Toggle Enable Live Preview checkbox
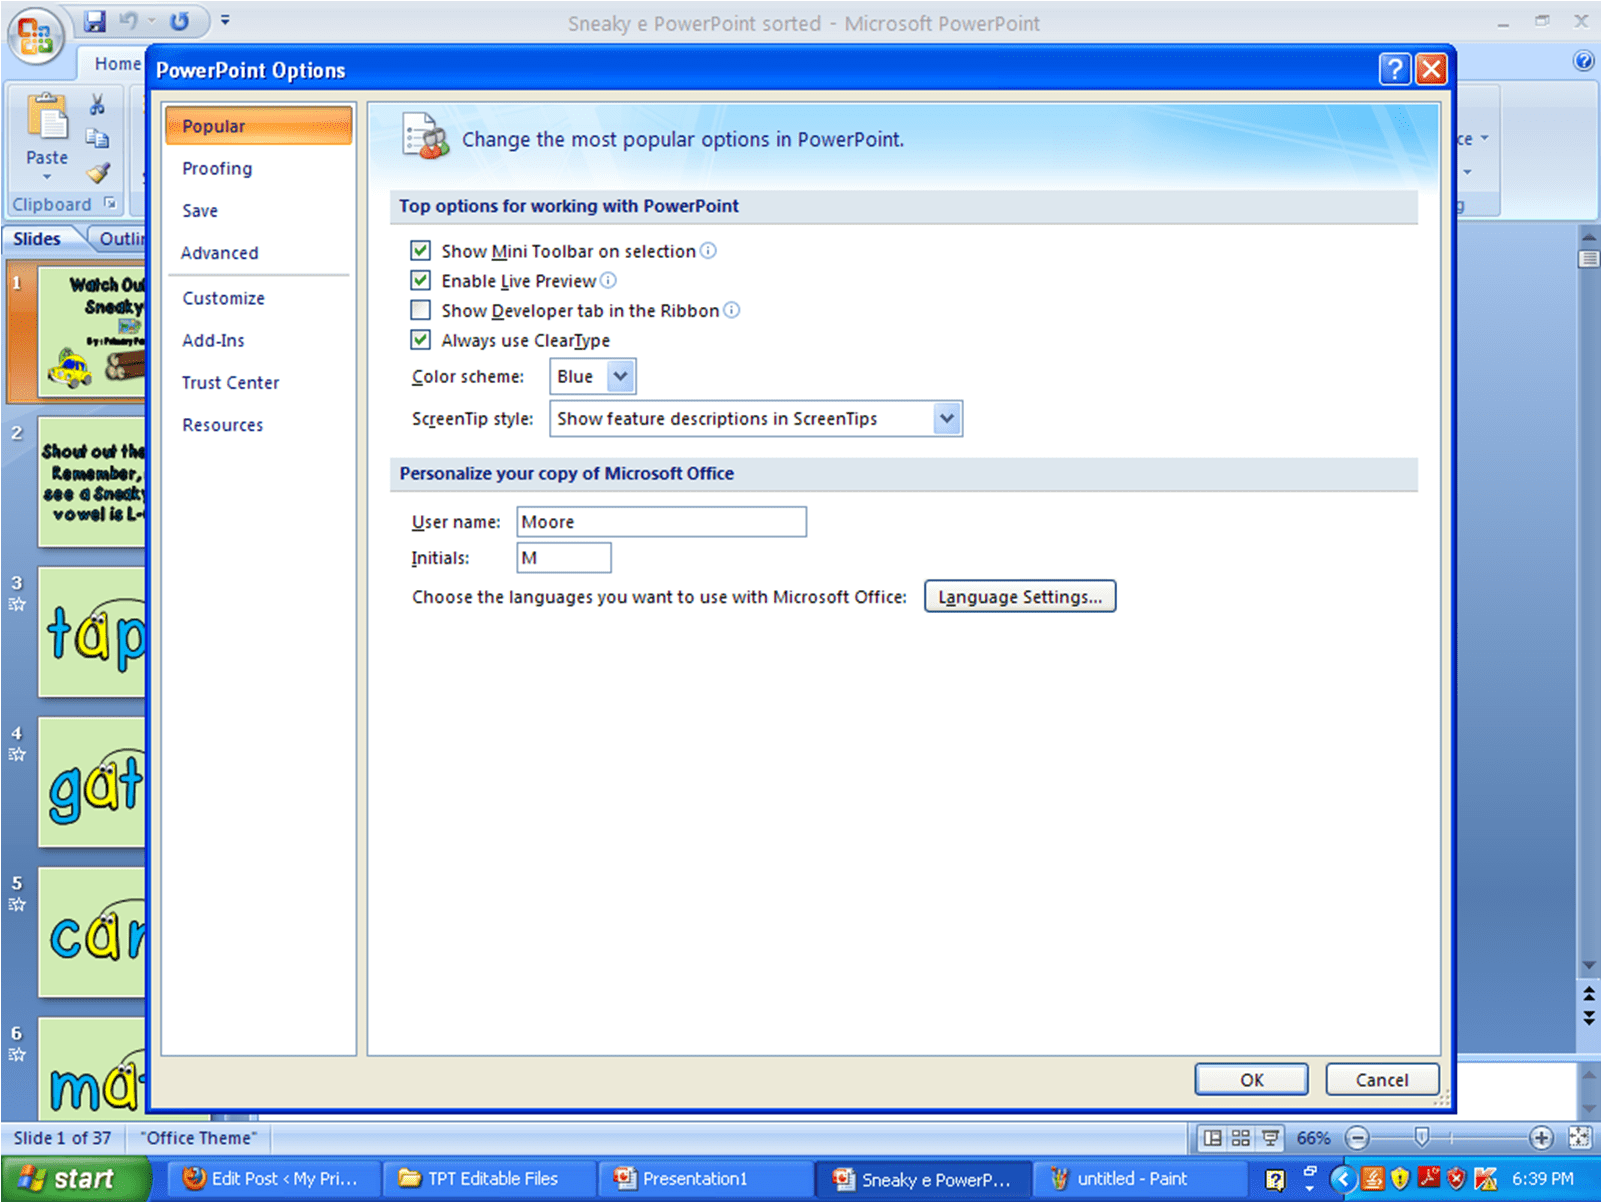The height and width of the screenshot is (1203, 1602). pos(421,280)
